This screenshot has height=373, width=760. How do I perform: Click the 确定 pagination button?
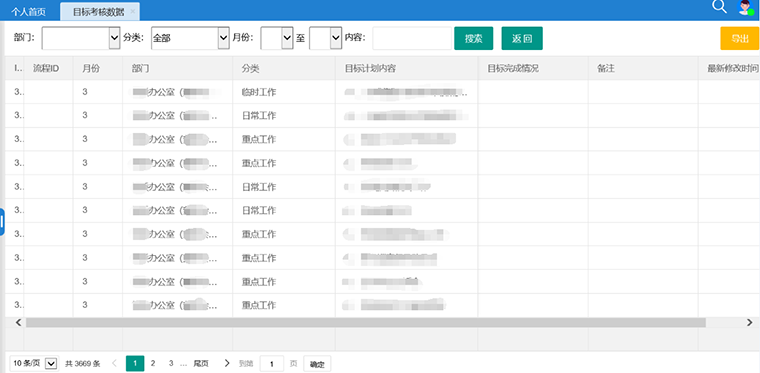click(x=317, y=364)
